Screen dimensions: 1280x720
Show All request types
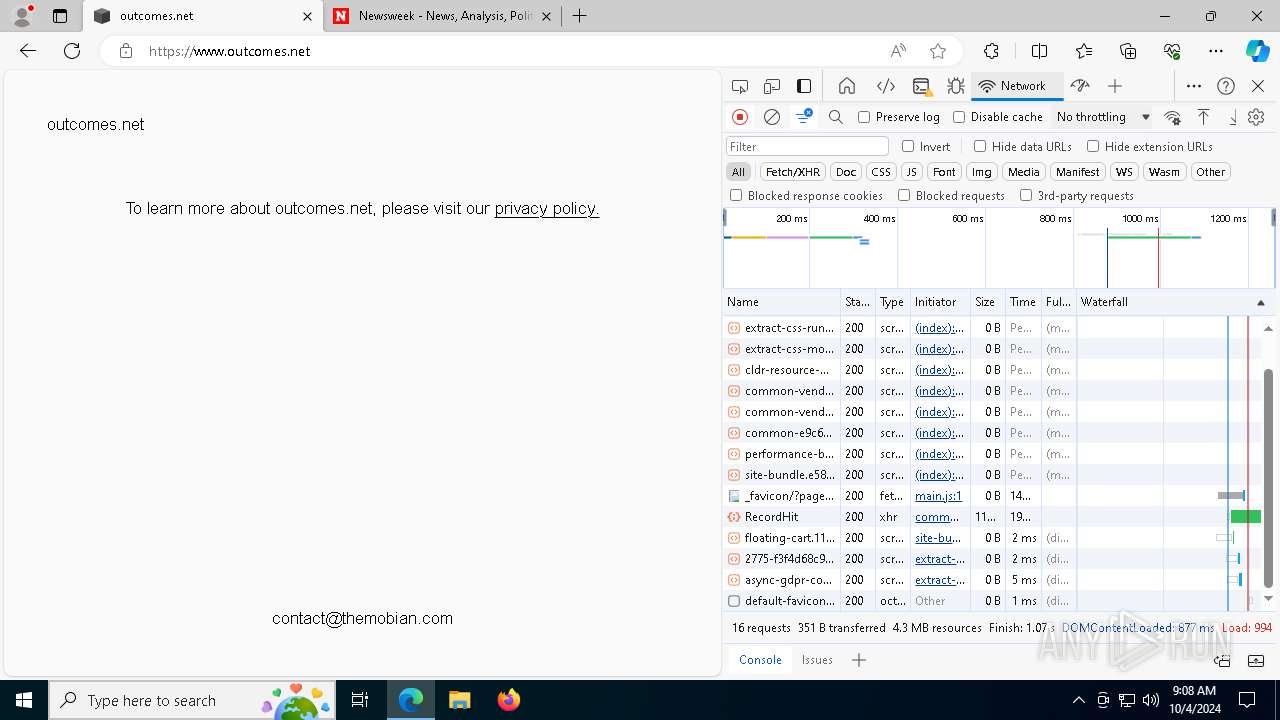(x=738, y=172)
